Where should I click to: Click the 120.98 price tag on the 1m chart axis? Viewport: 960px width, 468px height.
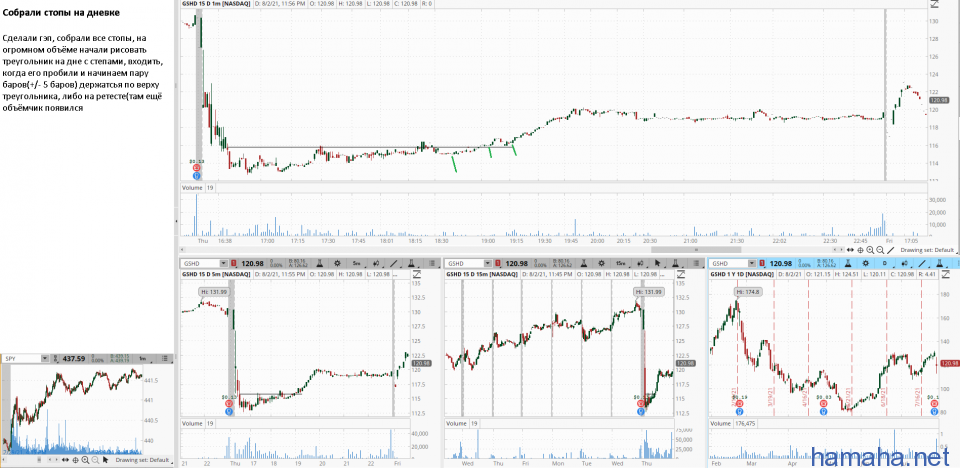point(939,100)
